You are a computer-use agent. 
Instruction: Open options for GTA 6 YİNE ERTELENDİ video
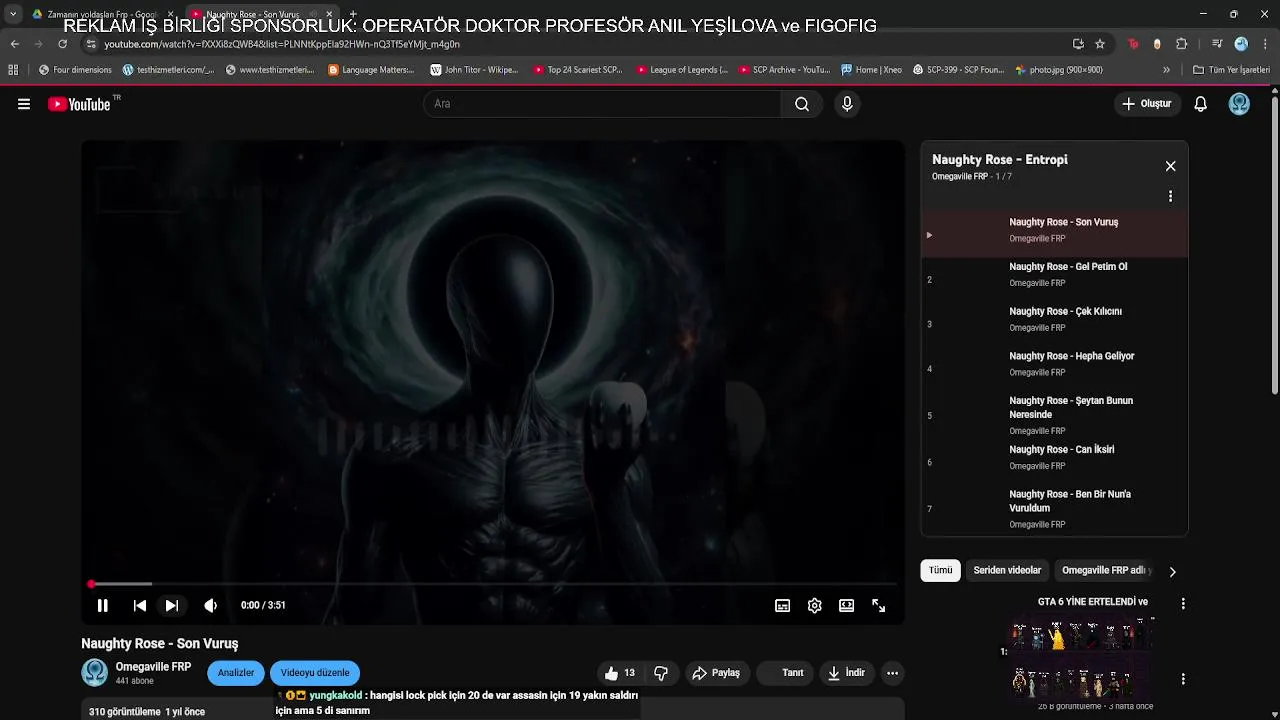point(1183,604)
